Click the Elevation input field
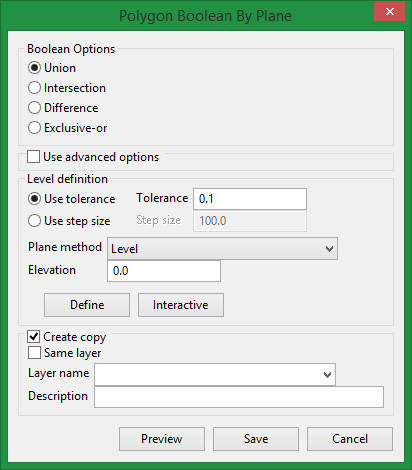412x470 pixels. point(164,271)
